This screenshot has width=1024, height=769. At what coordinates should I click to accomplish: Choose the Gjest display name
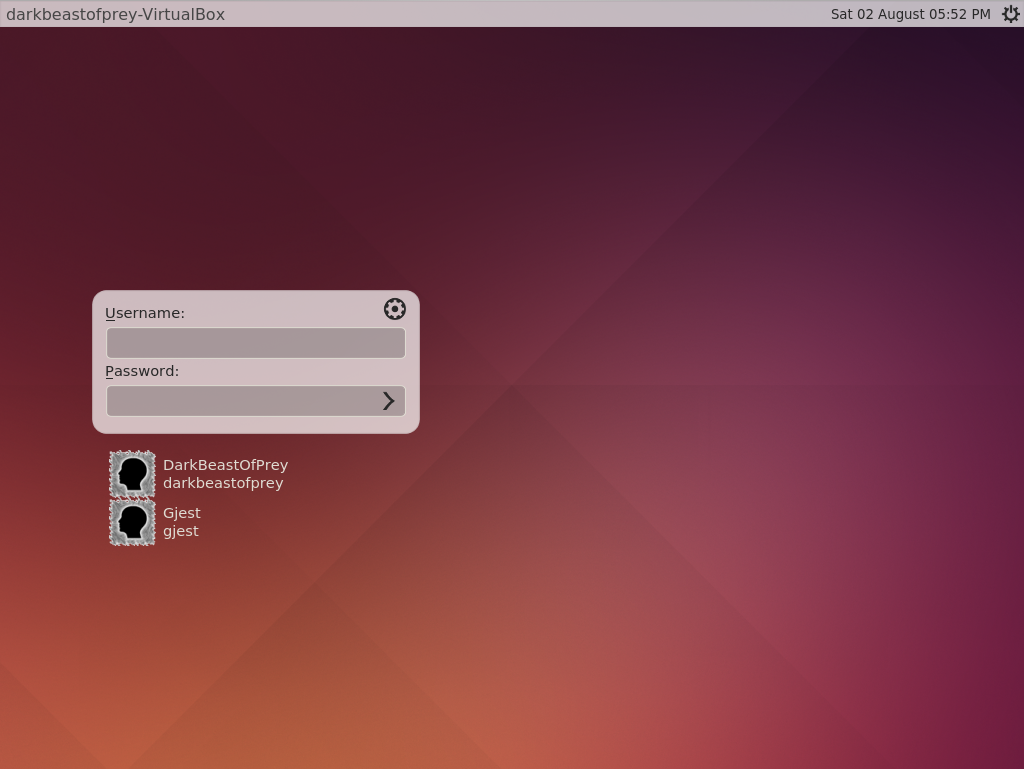tap(182, 513)
